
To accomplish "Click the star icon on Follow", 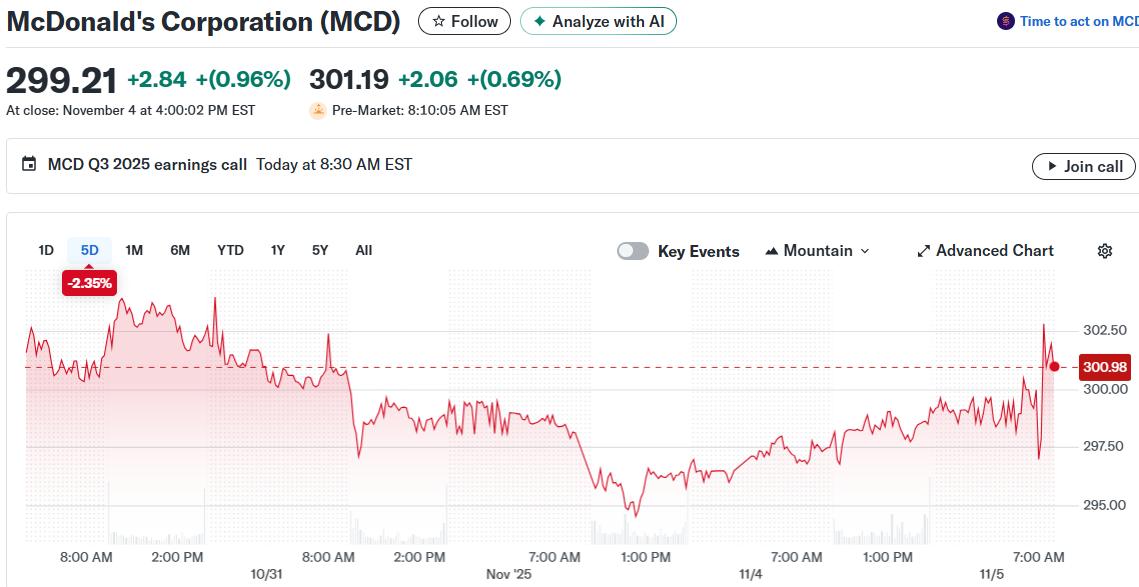I will pos(439,21).
